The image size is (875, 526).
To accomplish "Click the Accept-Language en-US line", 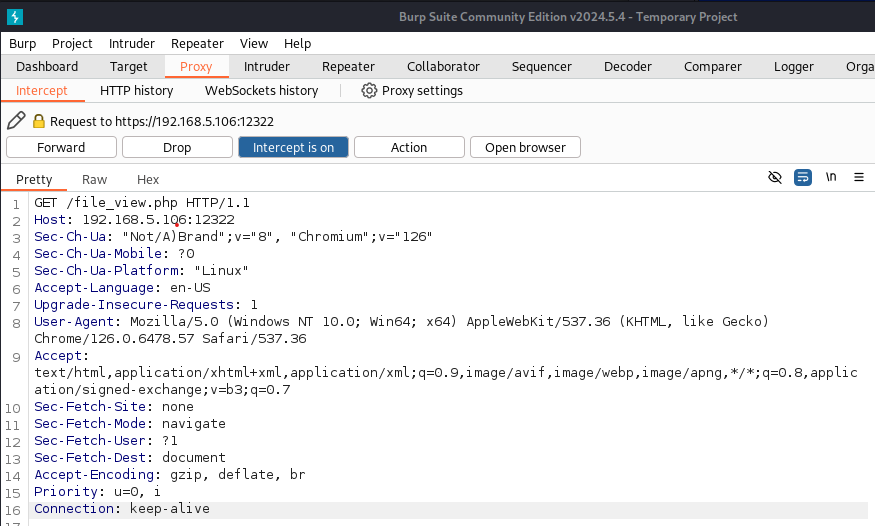I will pos(122,288).
